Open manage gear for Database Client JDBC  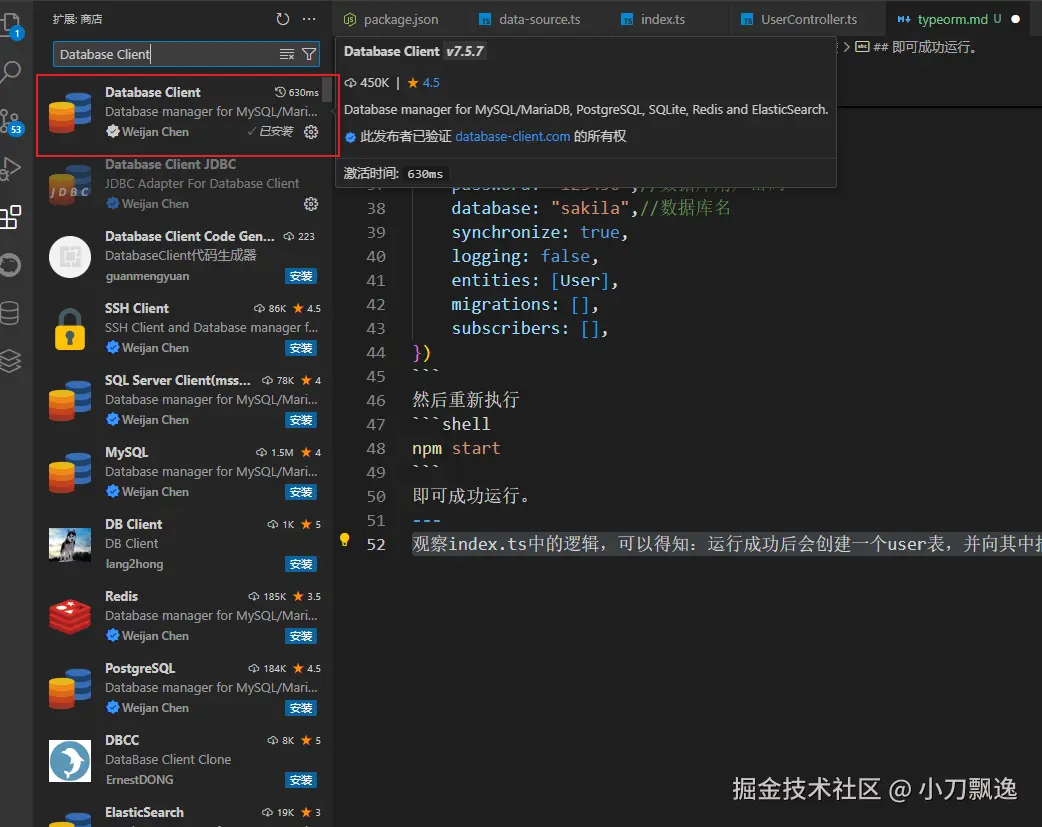click(311, 204)
